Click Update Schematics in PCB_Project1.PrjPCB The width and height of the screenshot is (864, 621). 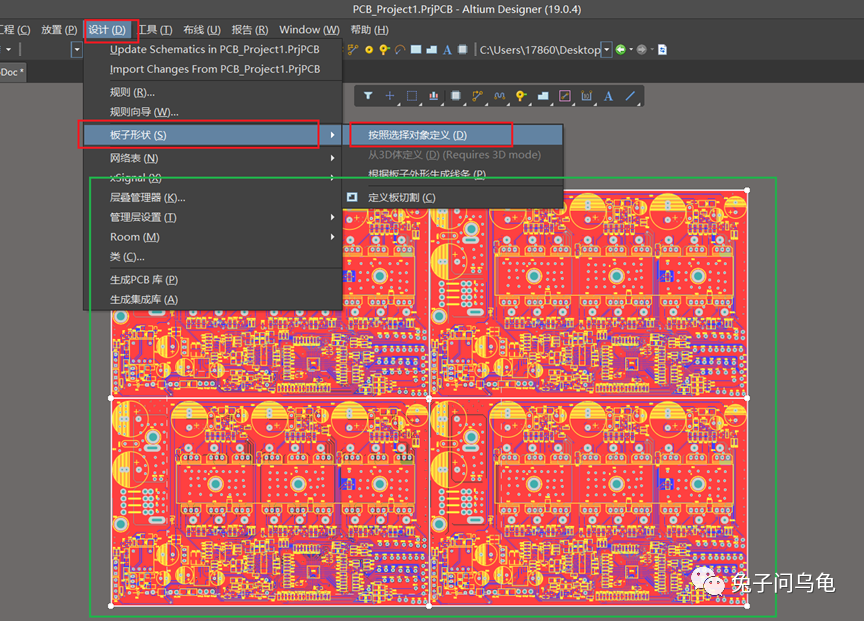click(215, 49)
